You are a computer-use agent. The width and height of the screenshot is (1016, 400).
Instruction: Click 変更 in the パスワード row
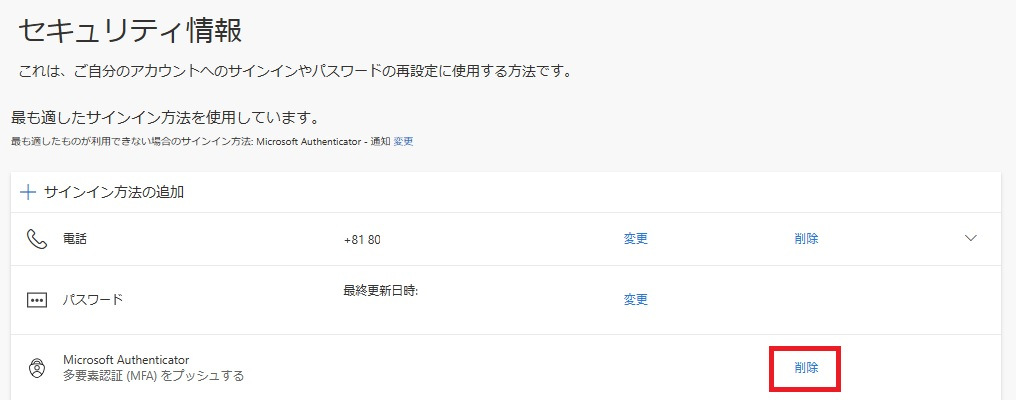636,300
